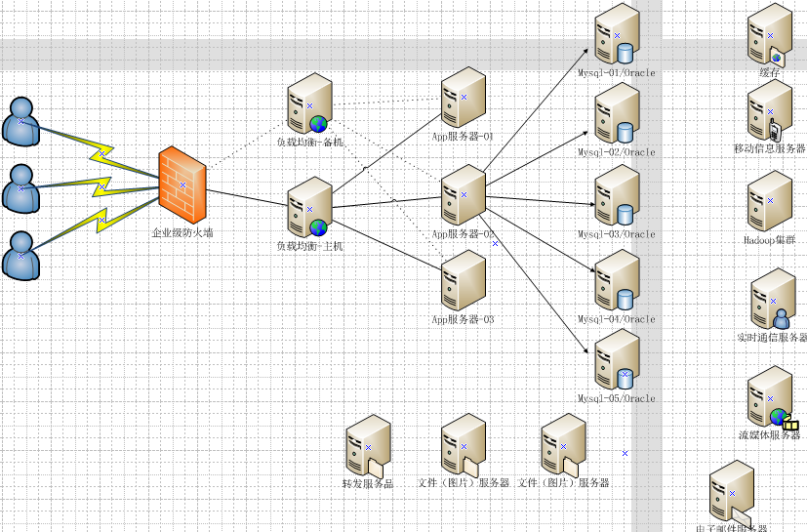808x532 pixels.
Task: Select the 负载均衡-备机 server icon
Action: [x=310, y=104]
